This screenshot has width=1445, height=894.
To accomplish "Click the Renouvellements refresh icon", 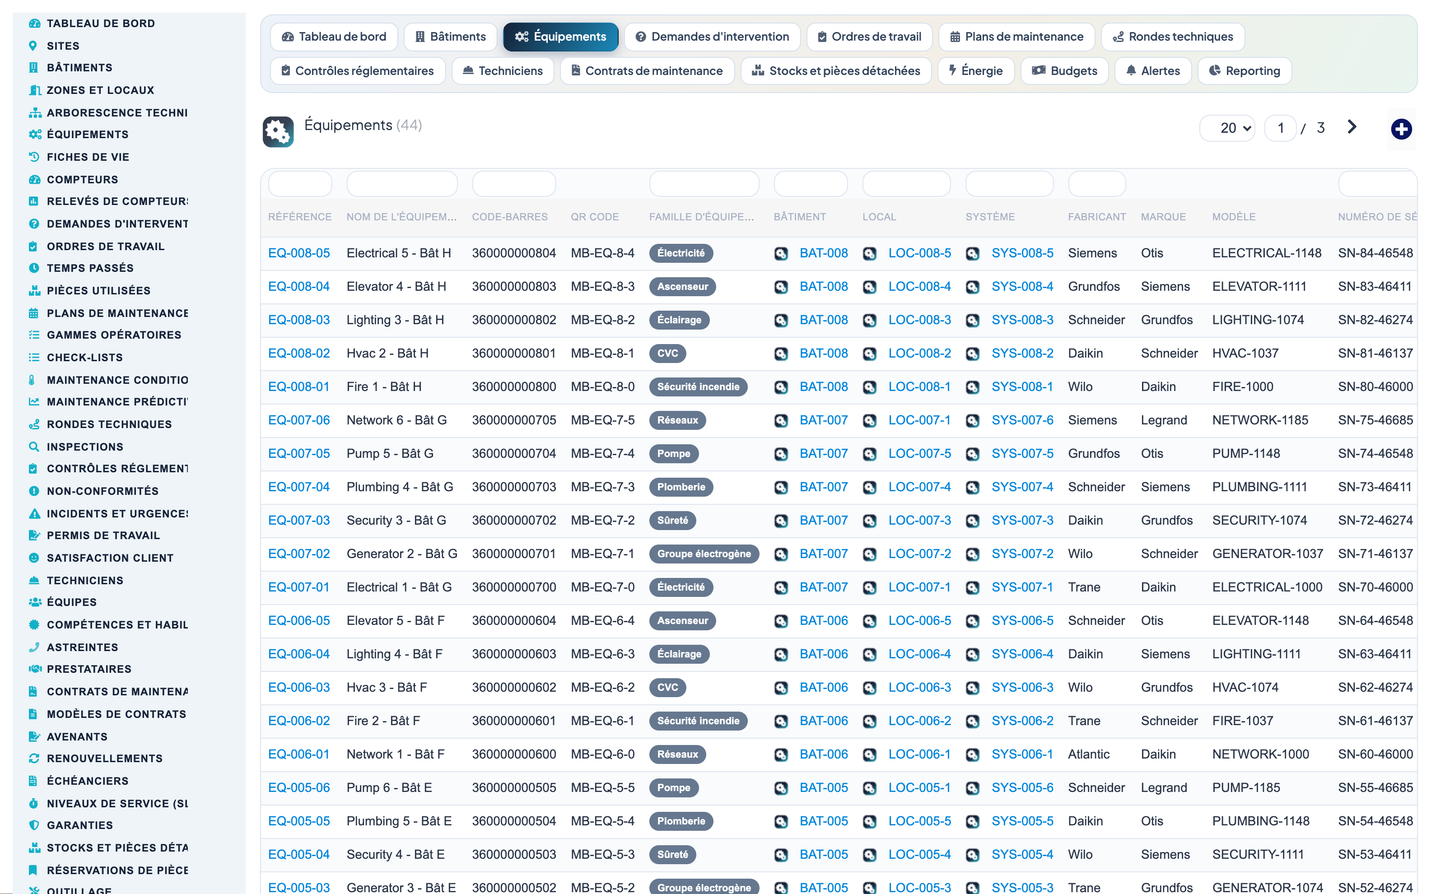I will point(34,758).
